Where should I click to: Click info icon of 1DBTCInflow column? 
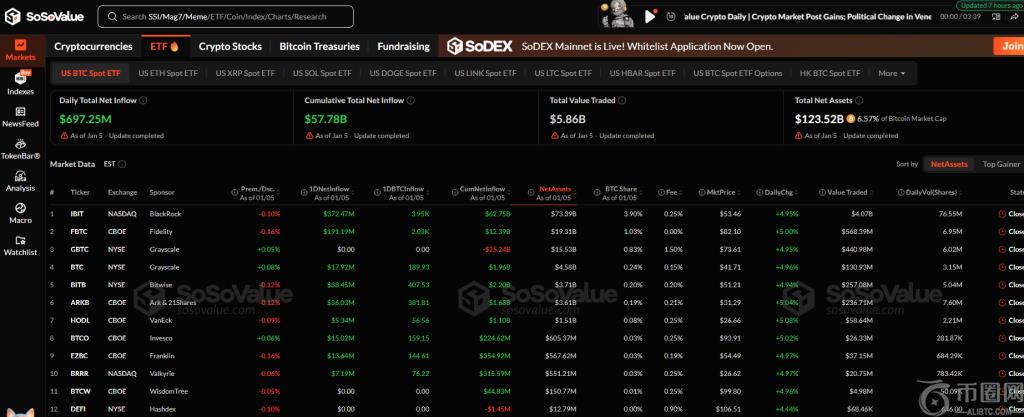(x=377, y=193)
